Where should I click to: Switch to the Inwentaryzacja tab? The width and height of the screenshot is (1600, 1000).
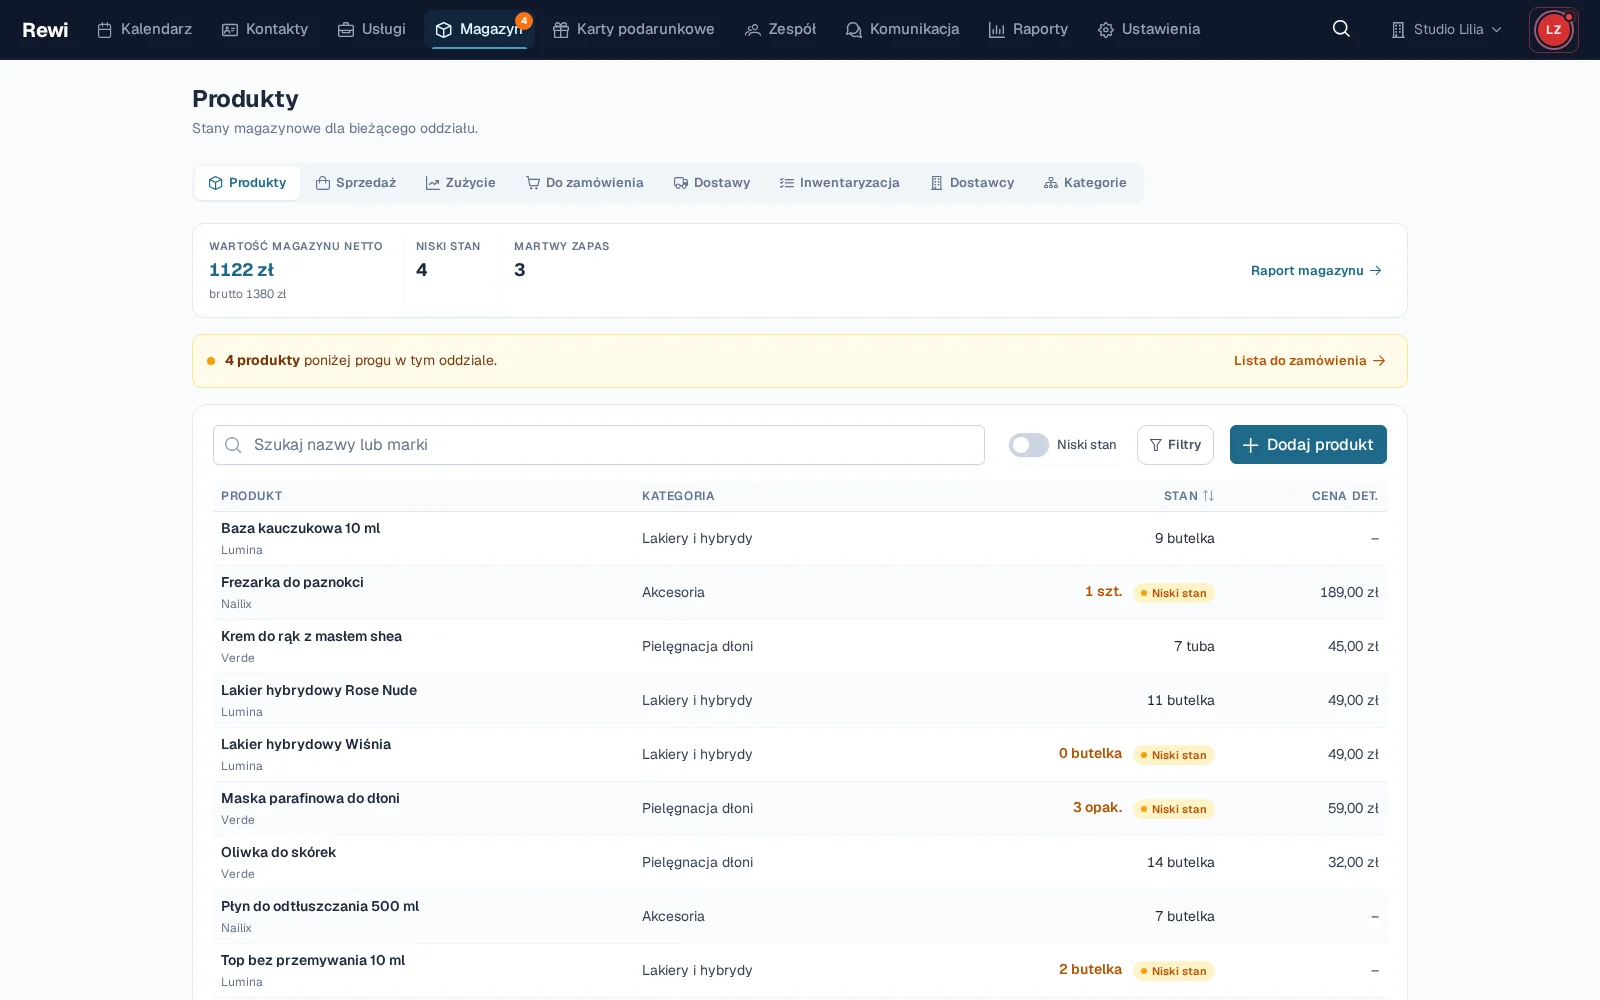(840, 183)
